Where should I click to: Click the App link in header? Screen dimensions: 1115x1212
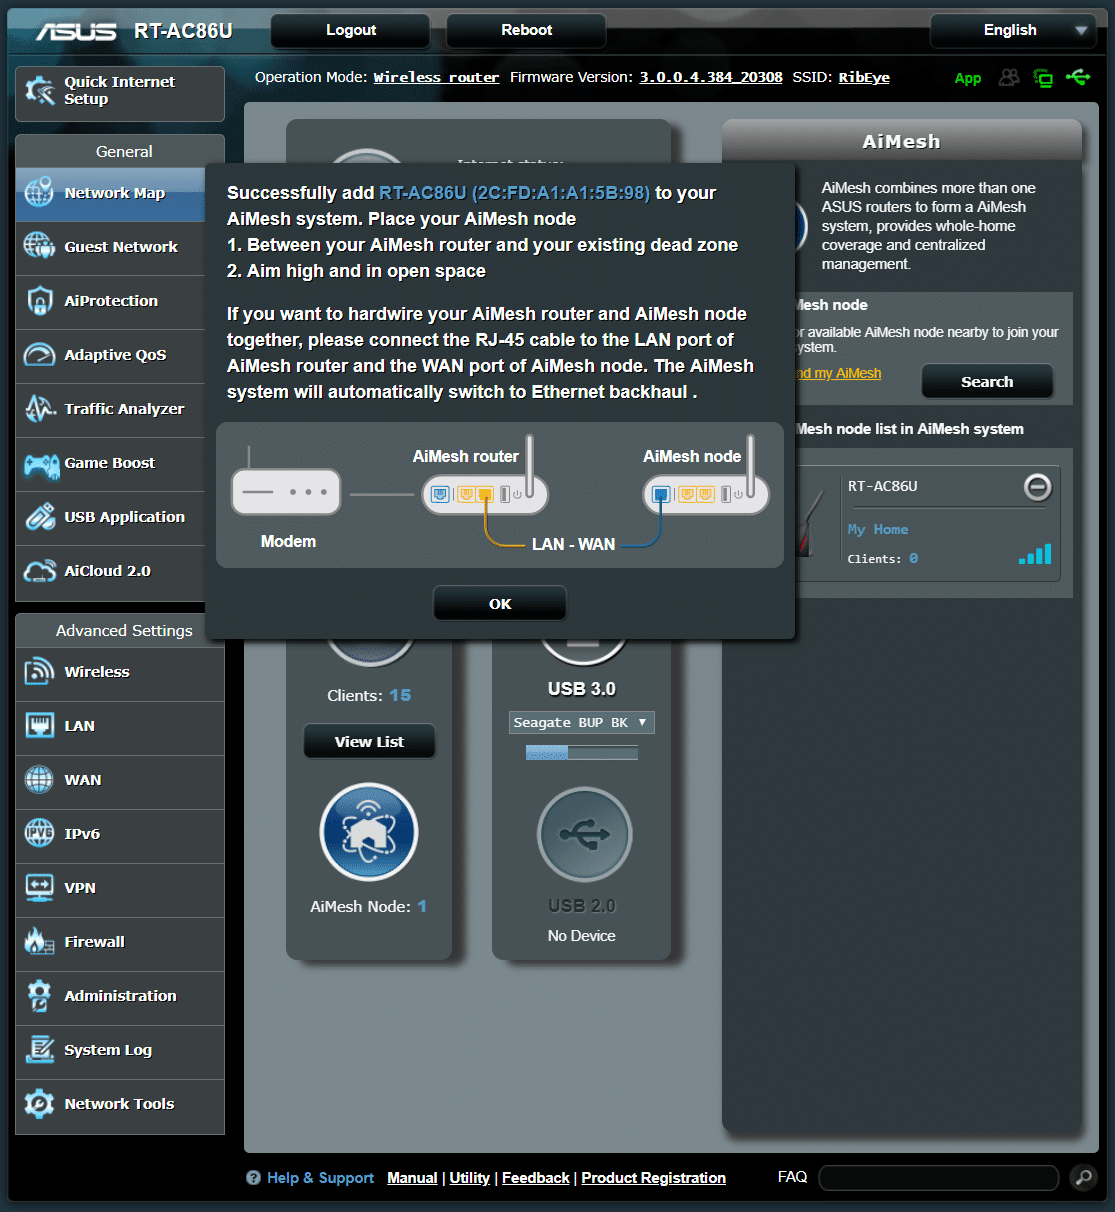pyautogui.click(x=968, y=78)
